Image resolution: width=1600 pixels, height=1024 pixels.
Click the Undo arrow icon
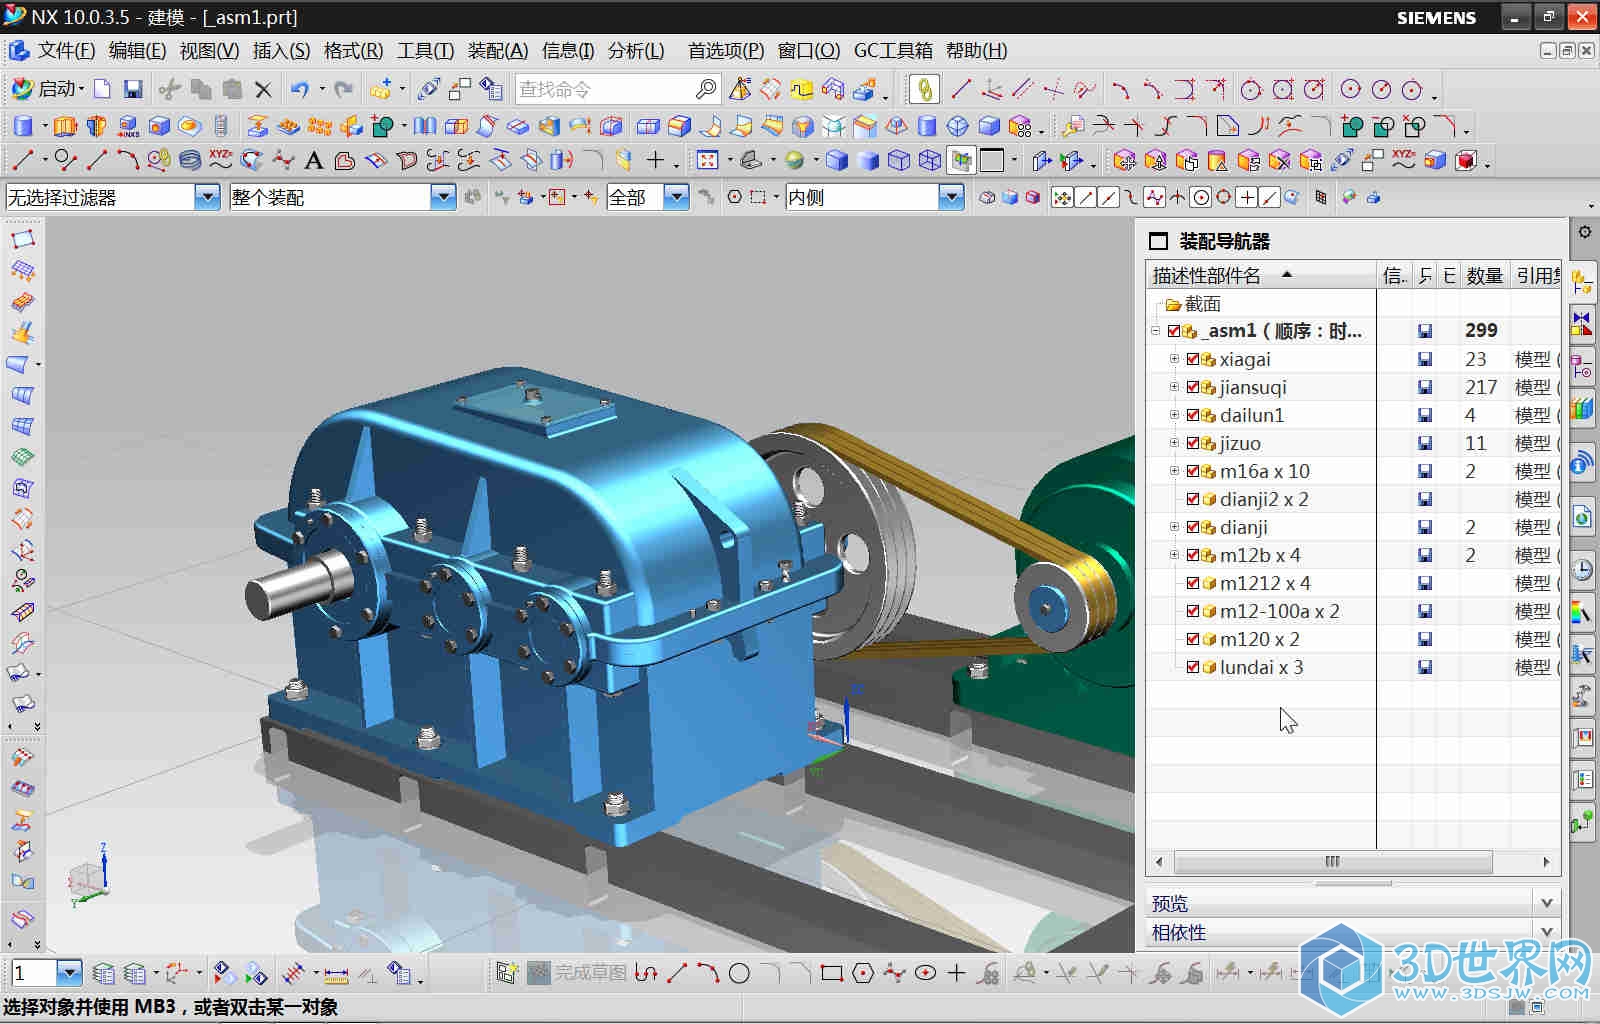tap(299, 89)
